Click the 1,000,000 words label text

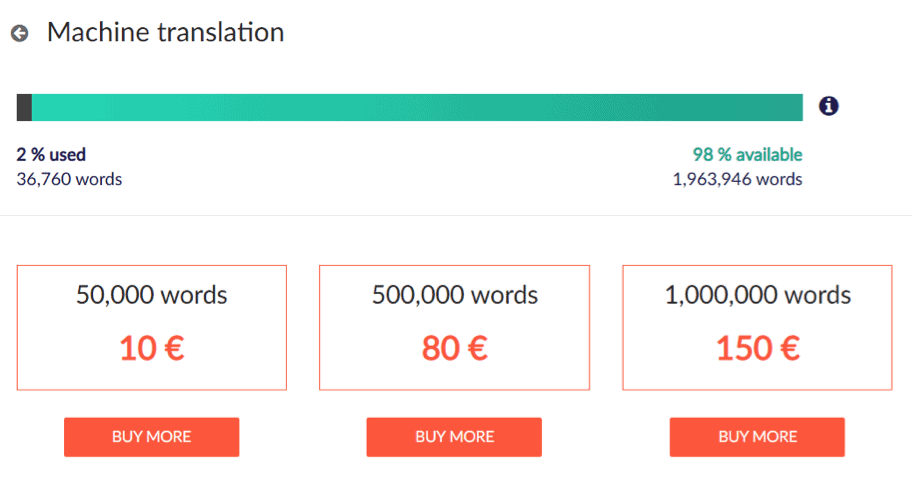(758, 295)
